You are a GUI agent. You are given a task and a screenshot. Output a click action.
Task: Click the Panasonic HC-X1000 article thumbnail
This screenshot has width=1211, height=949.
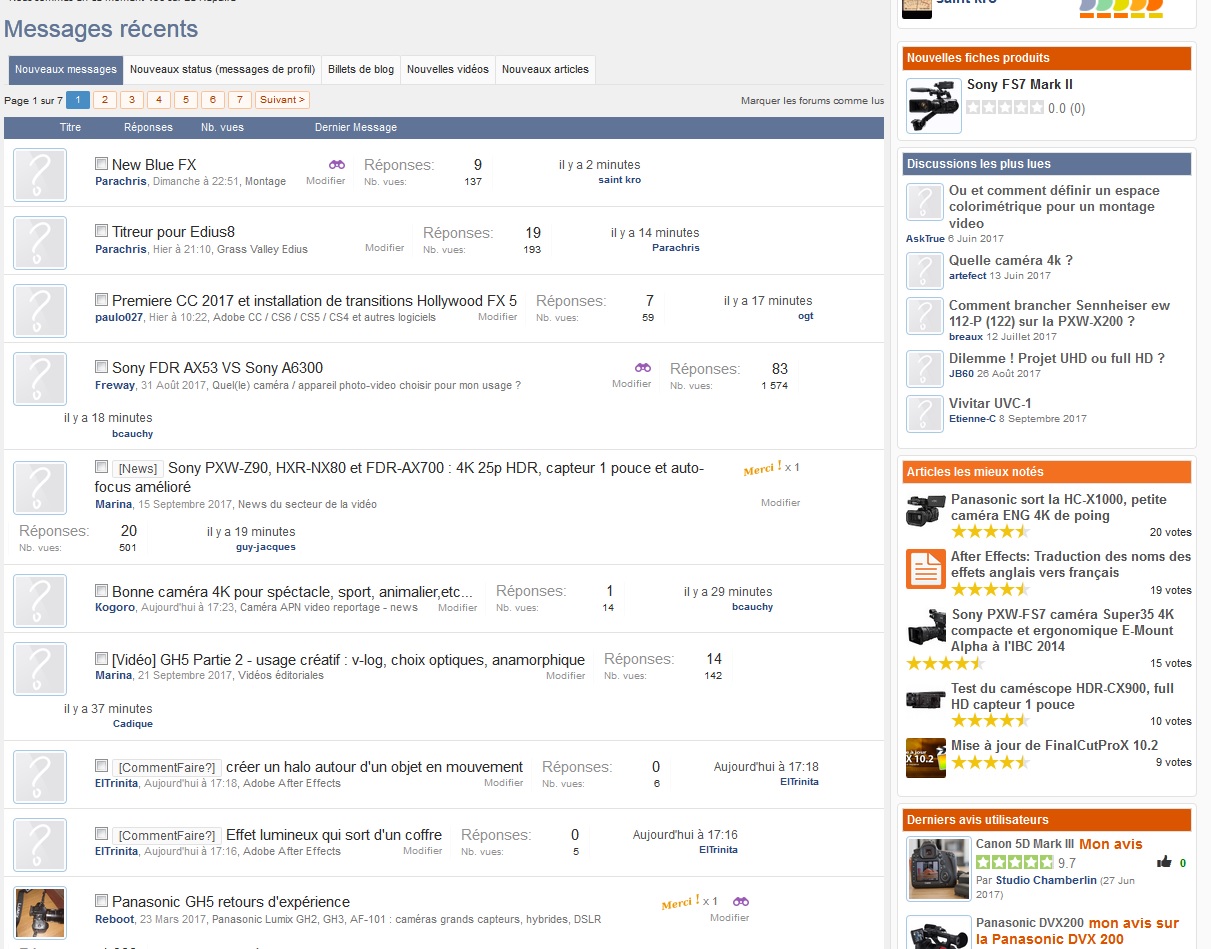(x=925, y=510)
